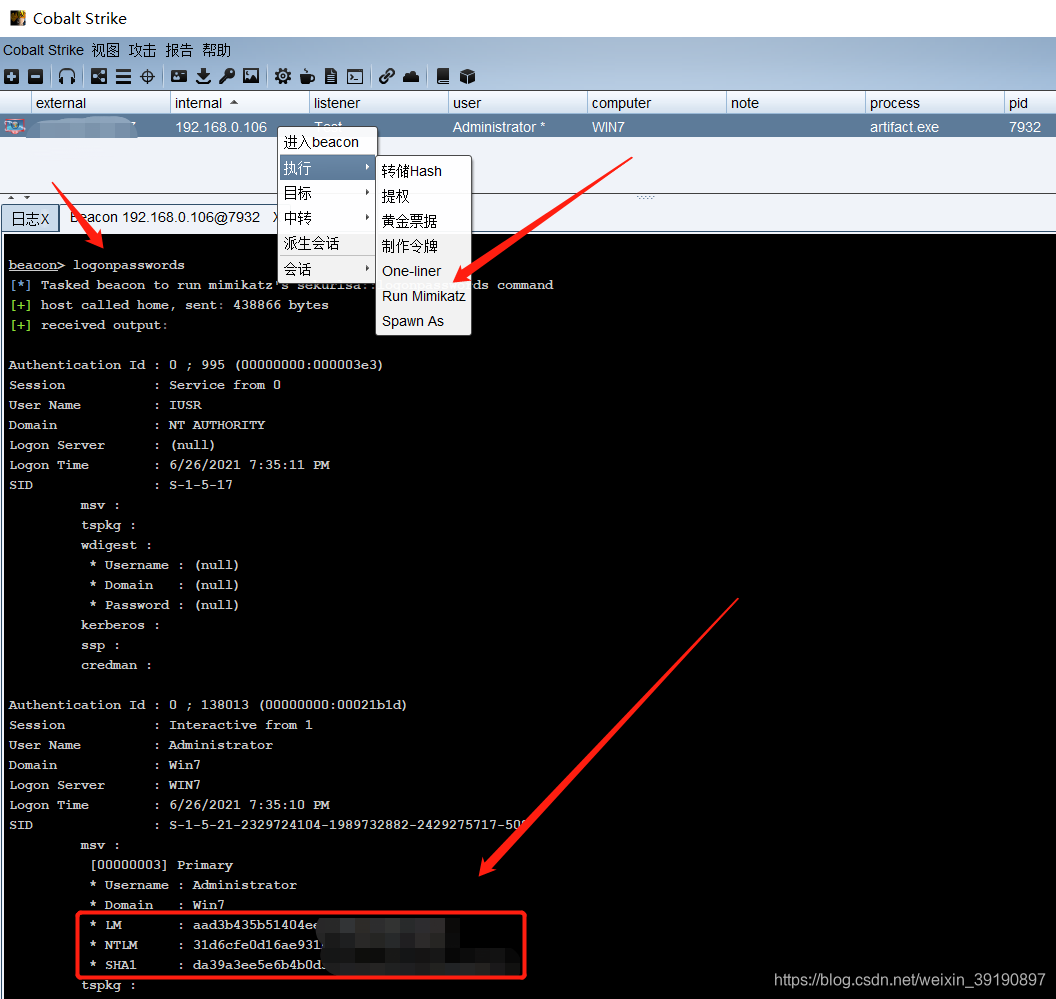Choose 黄金票据 from the submenu
Image resolution: width=1056 pixels, height=999 pixels.
pyautogui.click(x=424, y=221)
